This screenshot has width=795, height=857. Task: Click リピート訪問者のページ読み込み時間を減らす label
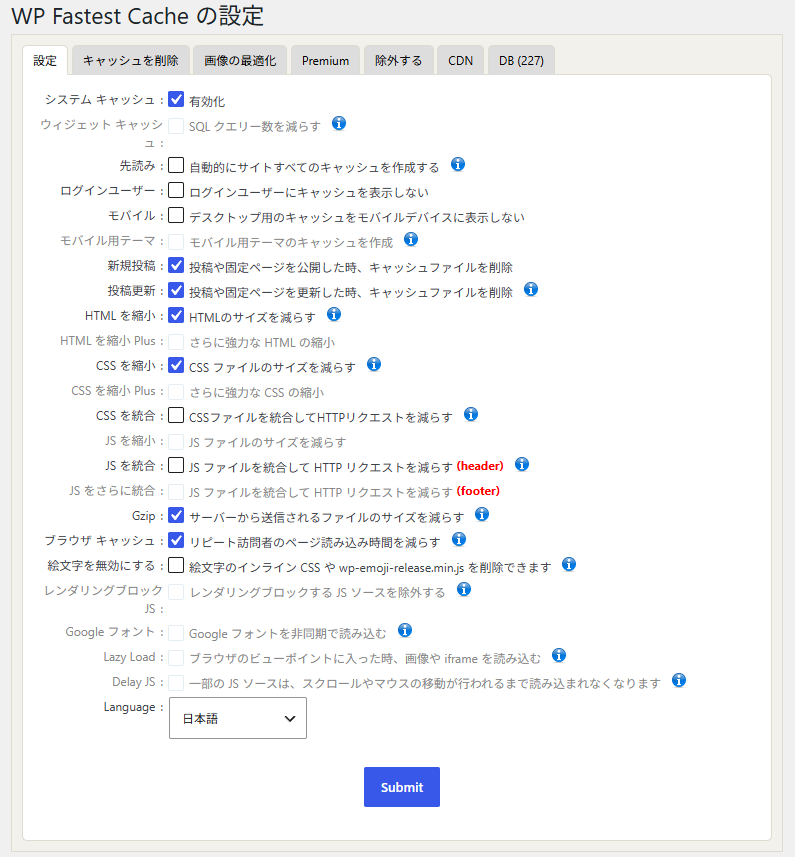pyautogui.click(x=315, y=542)
